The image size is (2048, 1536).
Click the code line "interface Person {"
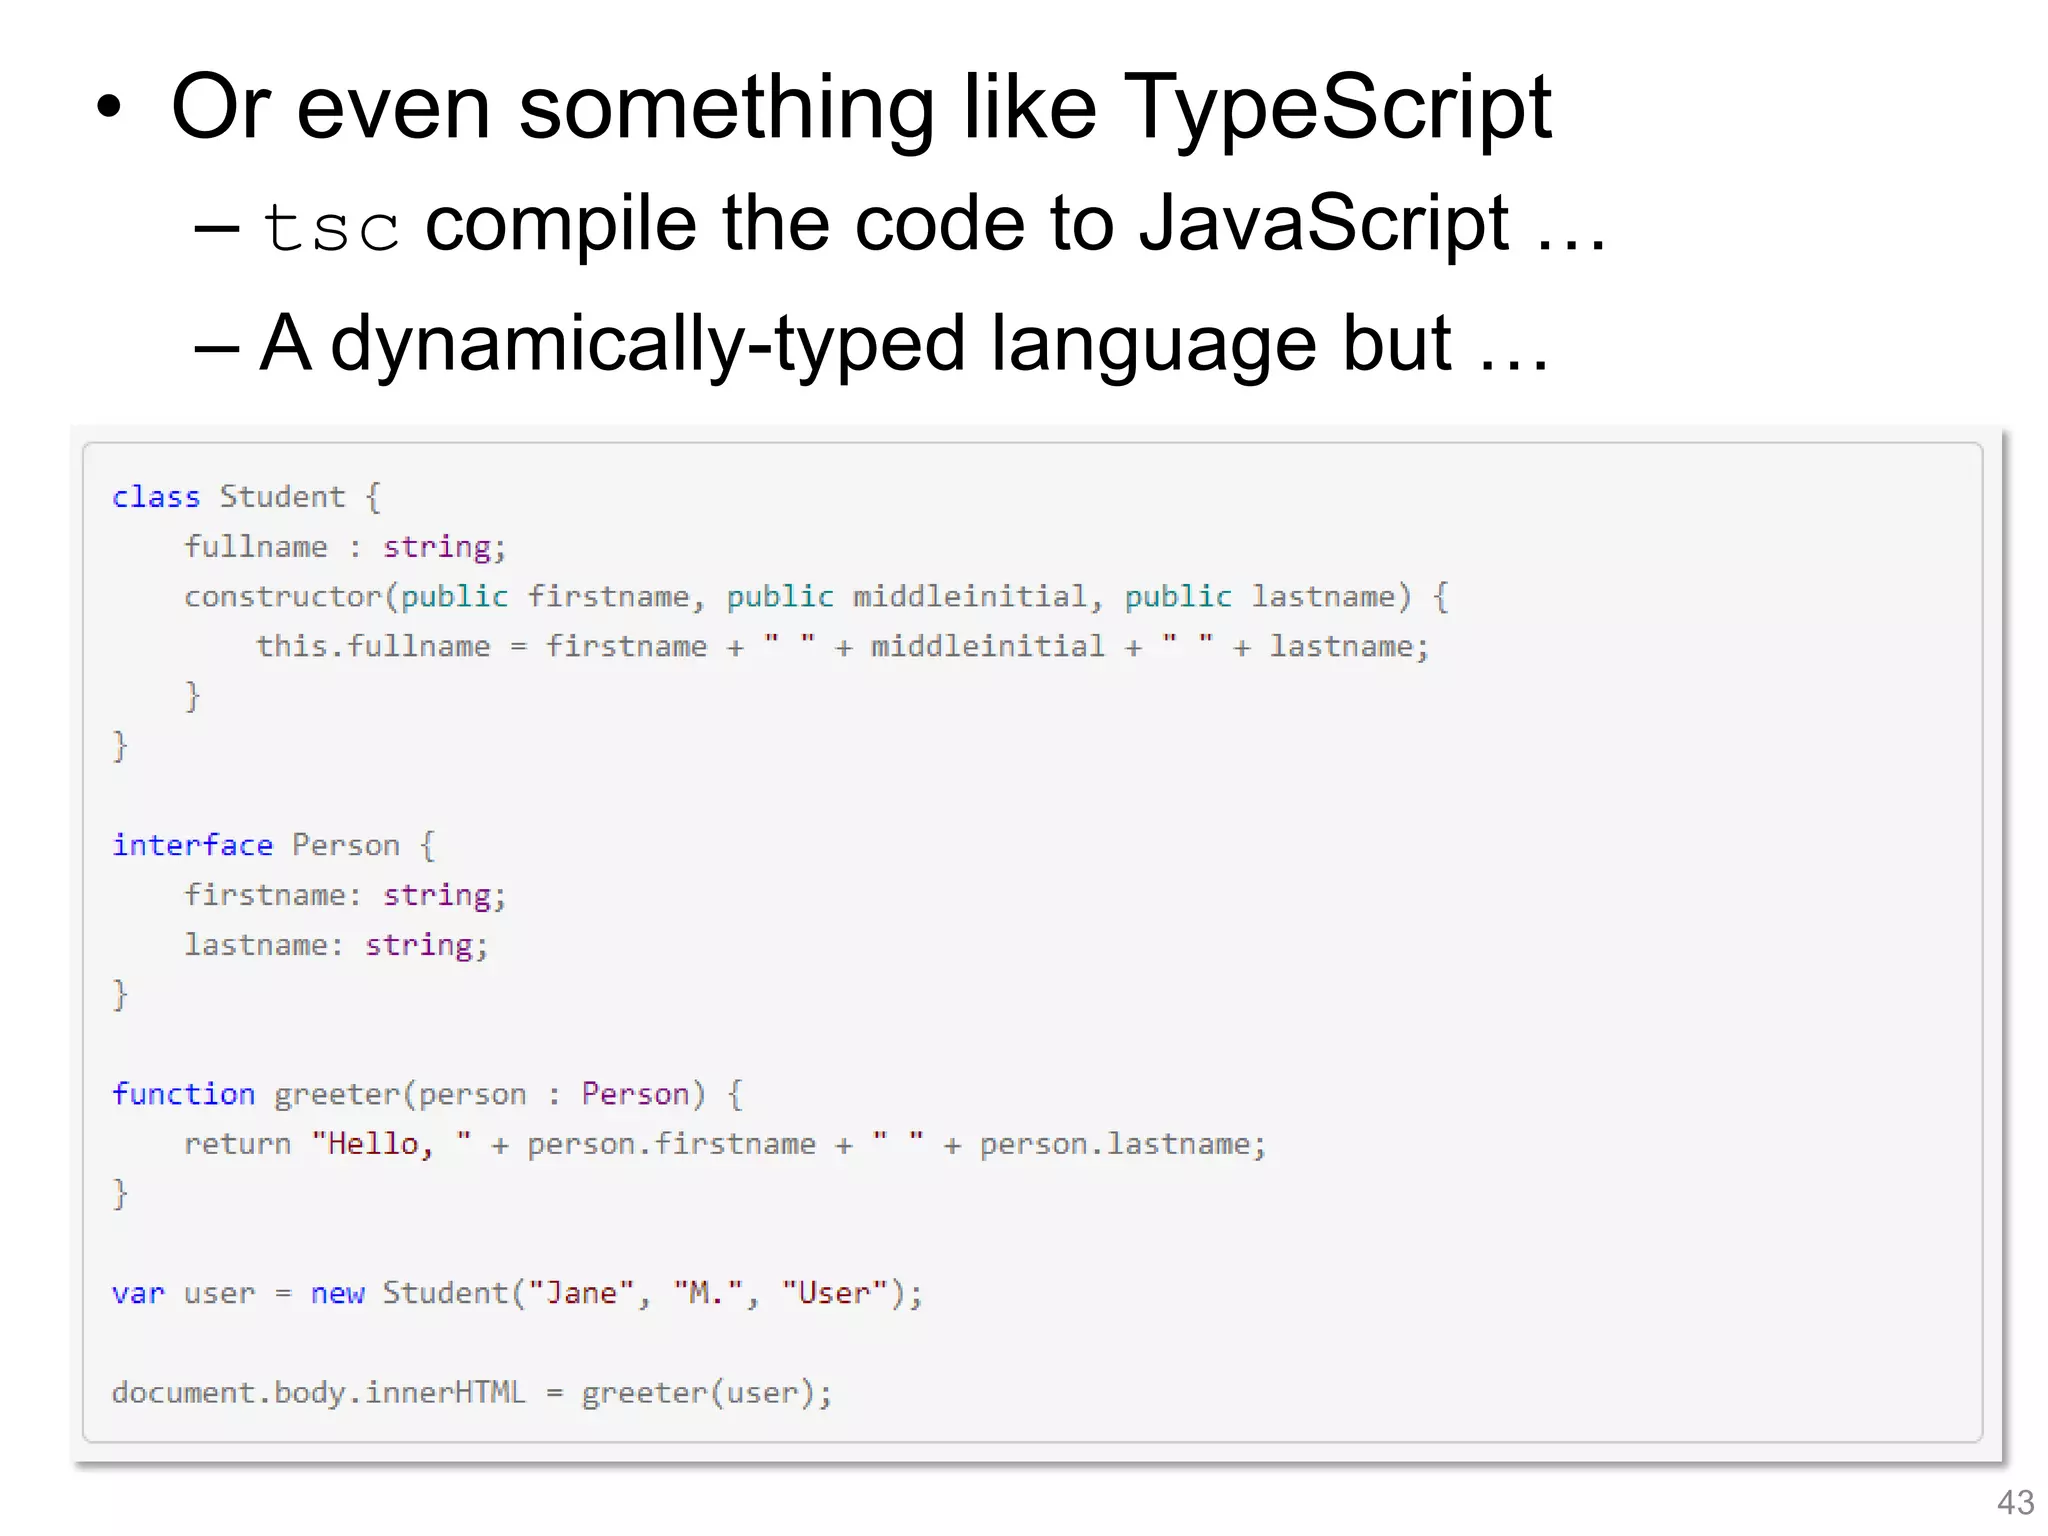[x=274, y=845]
